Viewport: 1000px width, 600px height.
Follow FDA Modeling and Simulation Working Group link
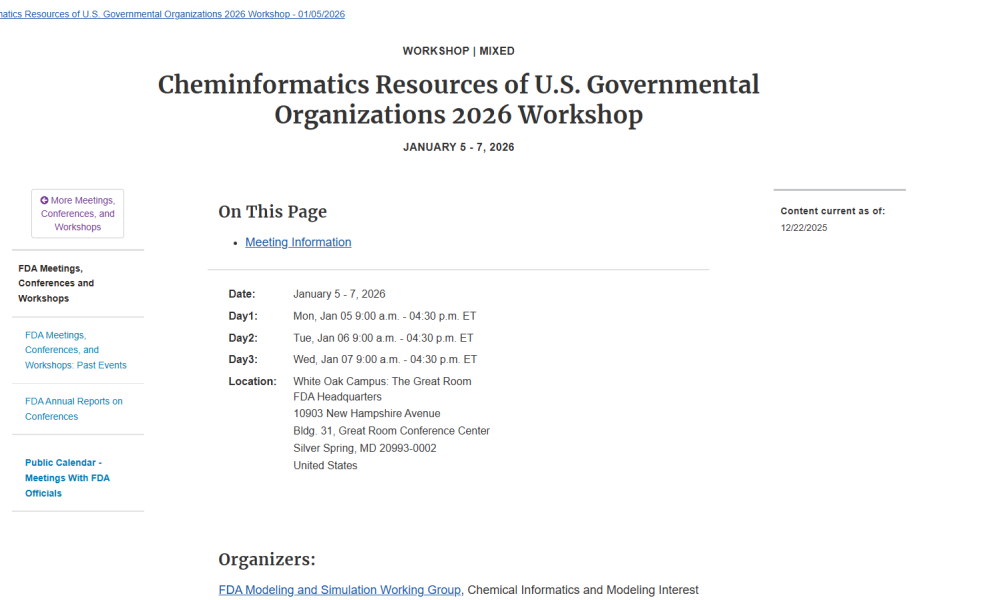339,590
